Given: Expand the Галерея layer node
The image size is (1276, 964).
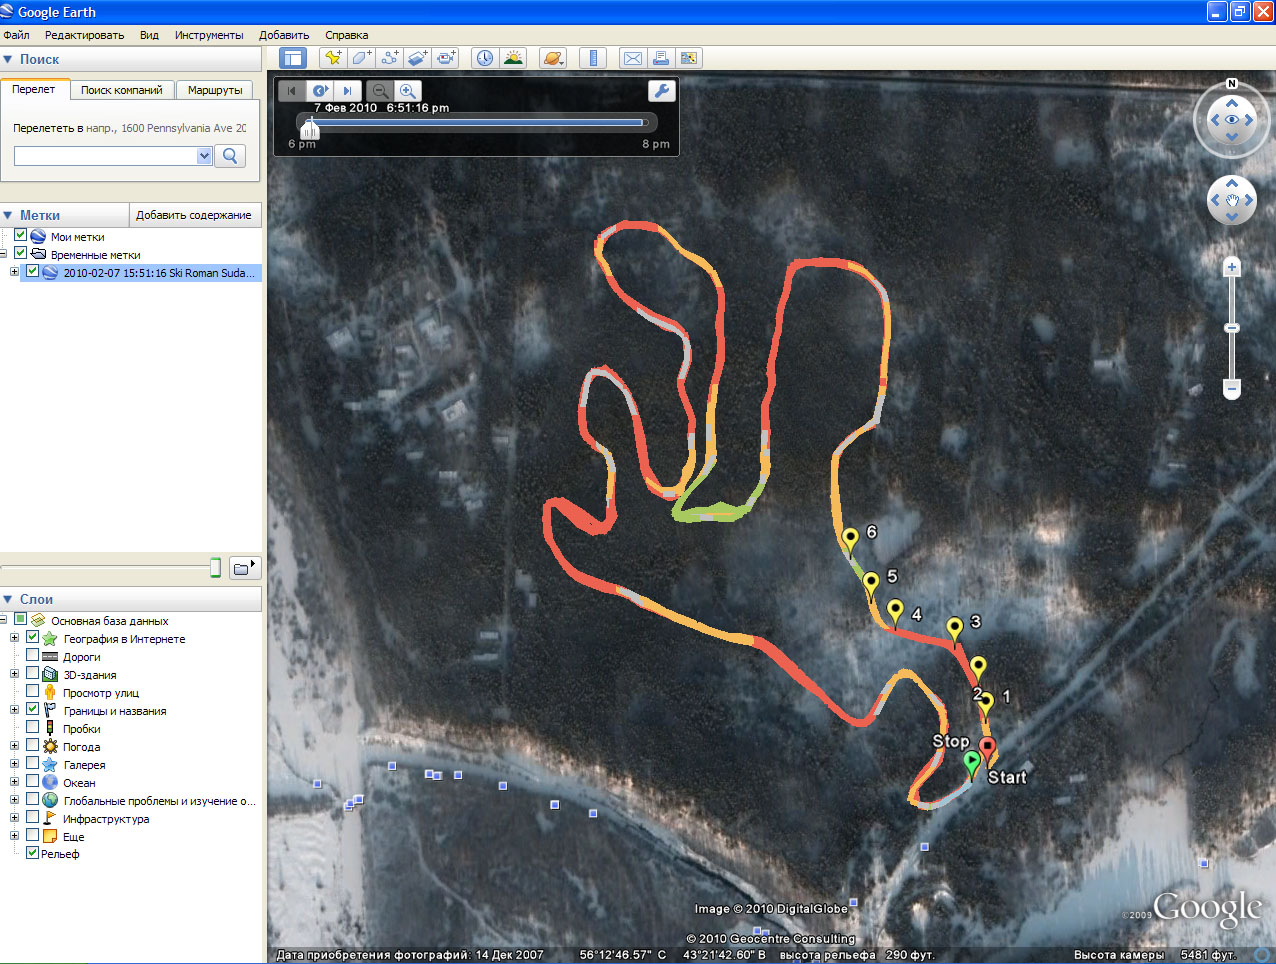Looking at the screenshot, I should click(x=14, y=764).
